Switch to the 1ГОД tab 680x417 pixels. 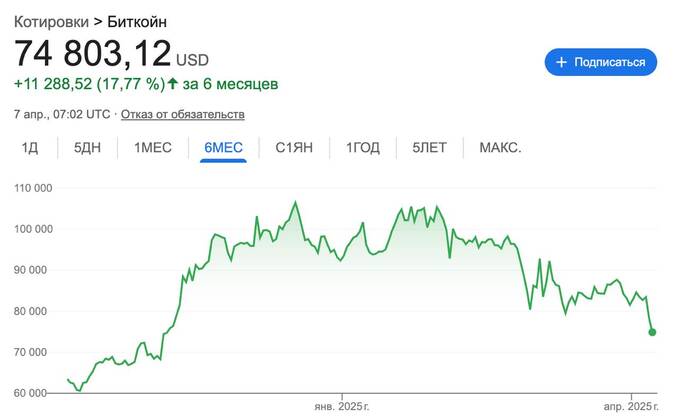pyautogui.click(x=363, y=148)
